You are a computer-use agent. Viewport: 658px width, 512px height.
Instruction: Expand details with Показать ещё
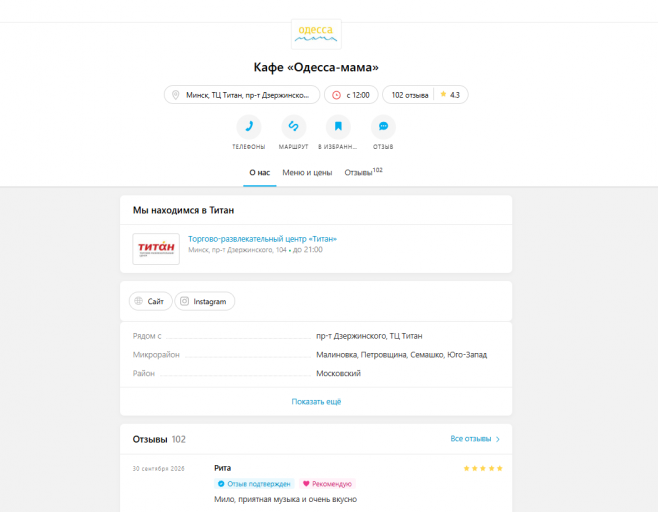pyautogui.click(x=316, y=402)
